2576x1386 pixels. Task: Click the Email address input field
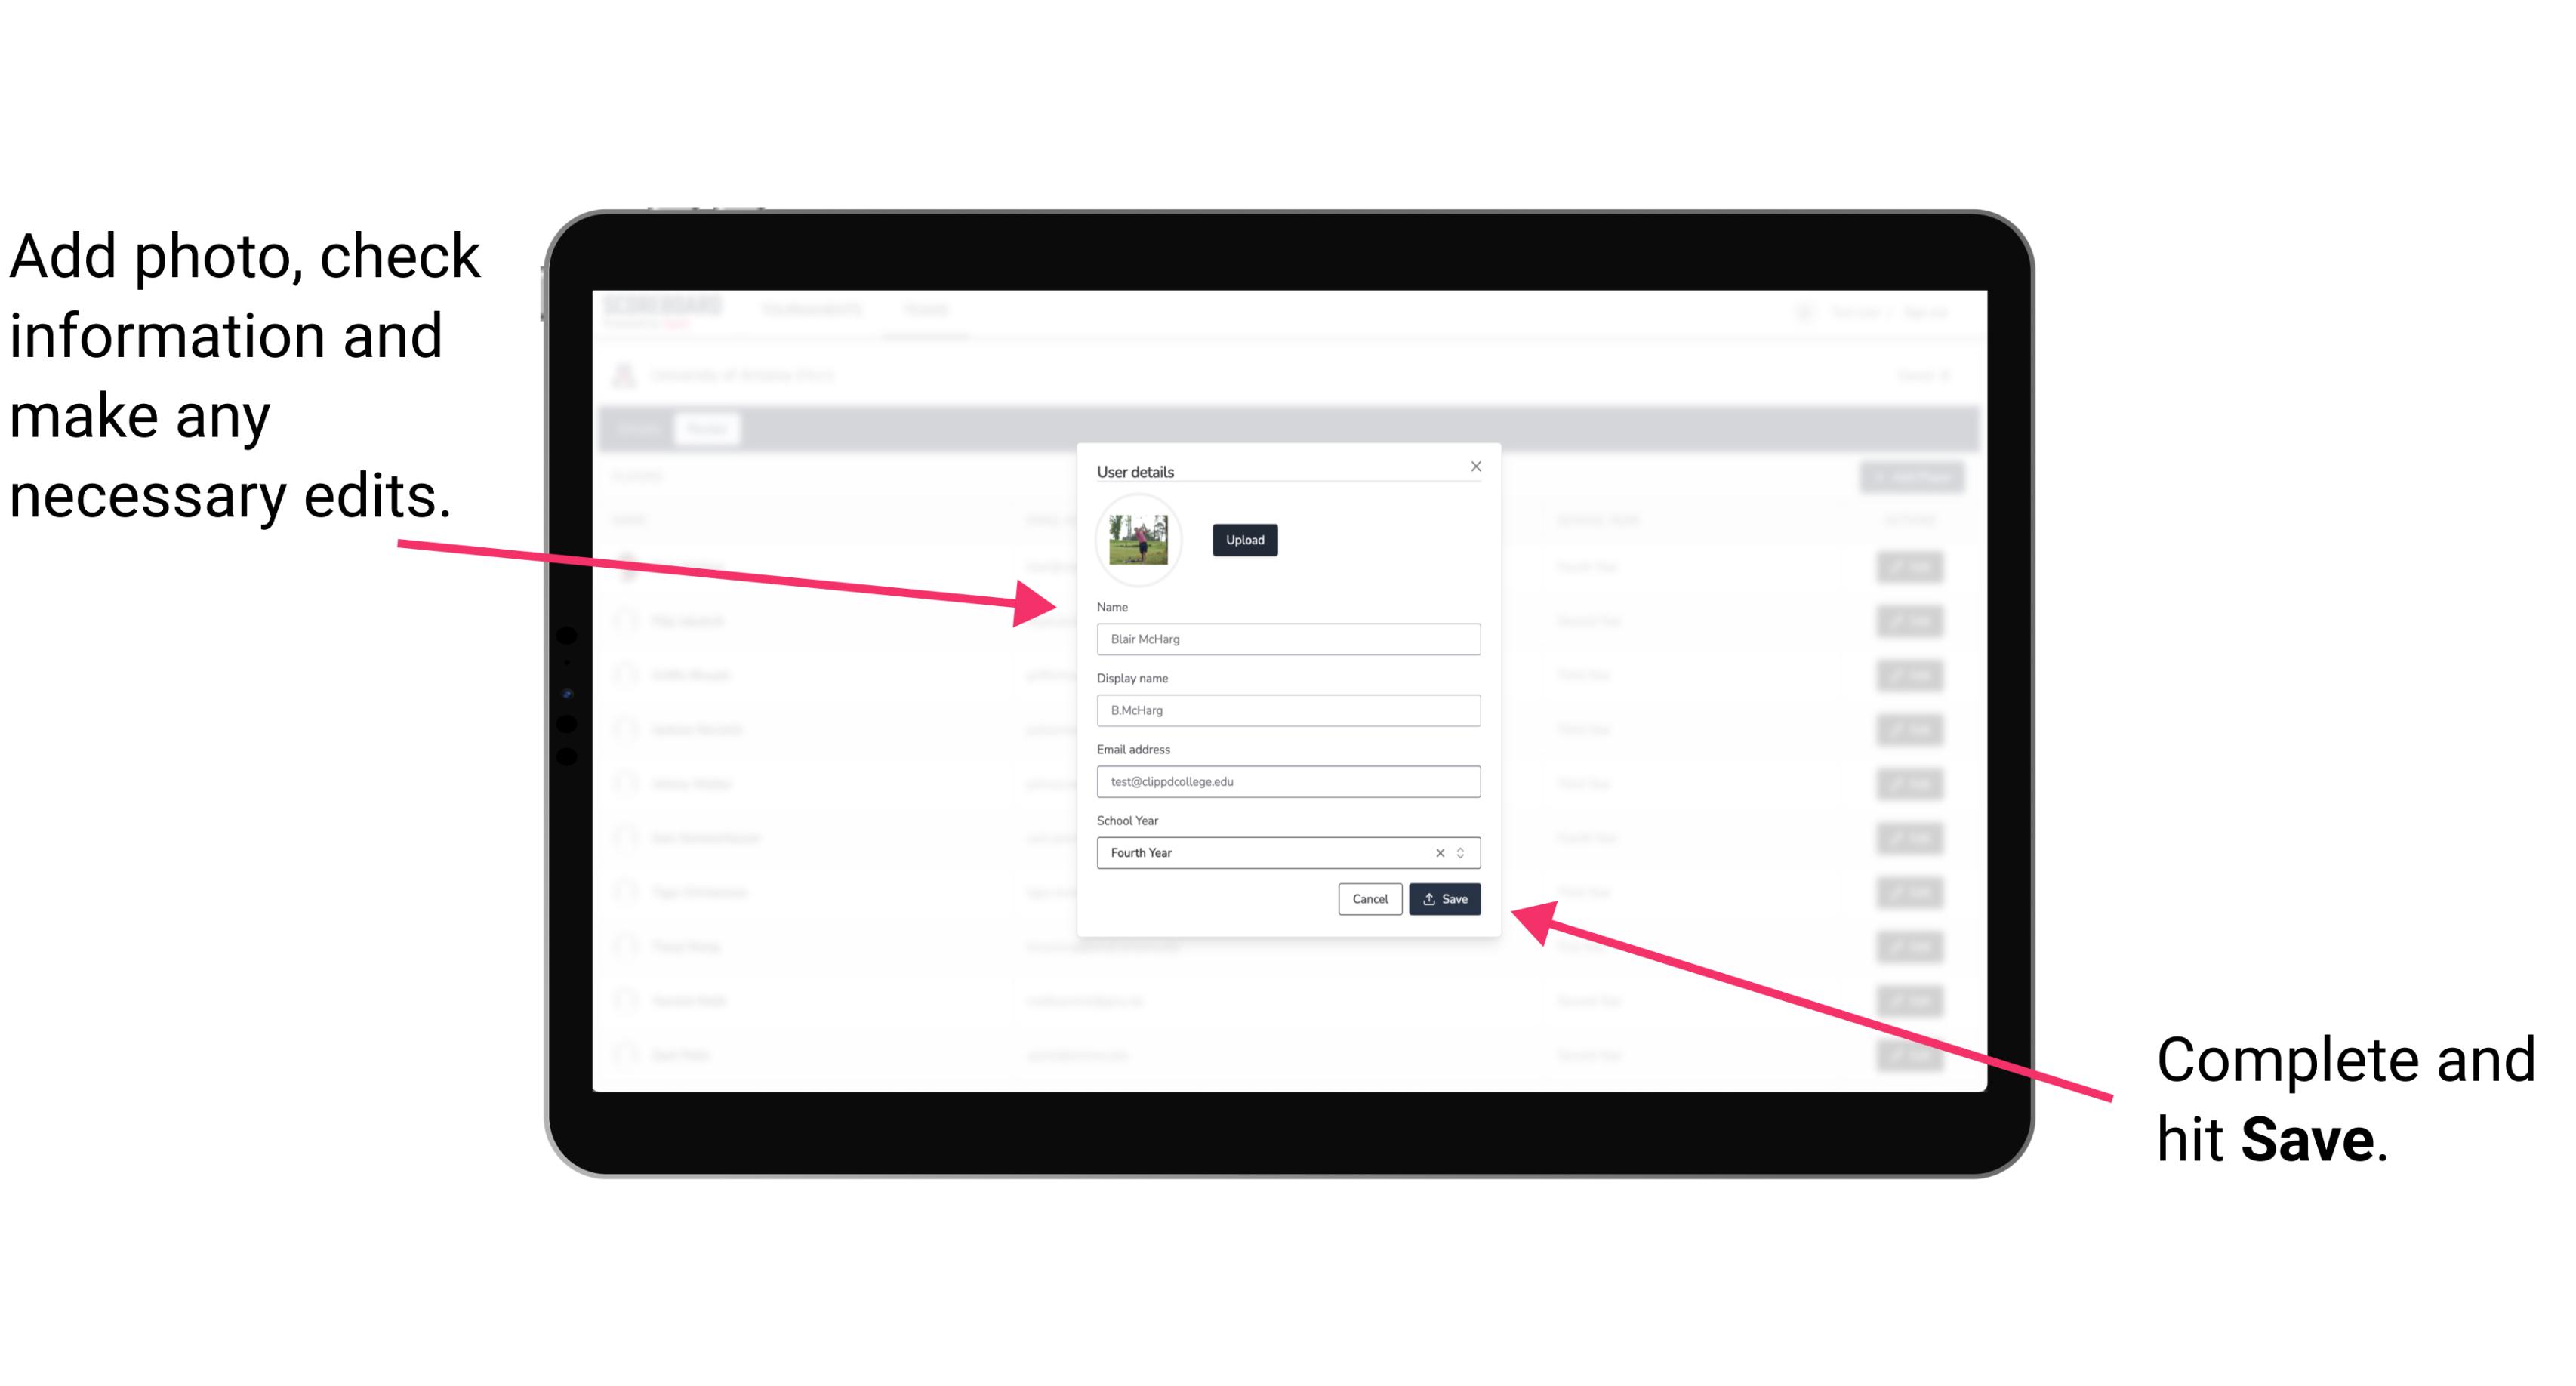pyautogui.click(x=1287, y=782)
